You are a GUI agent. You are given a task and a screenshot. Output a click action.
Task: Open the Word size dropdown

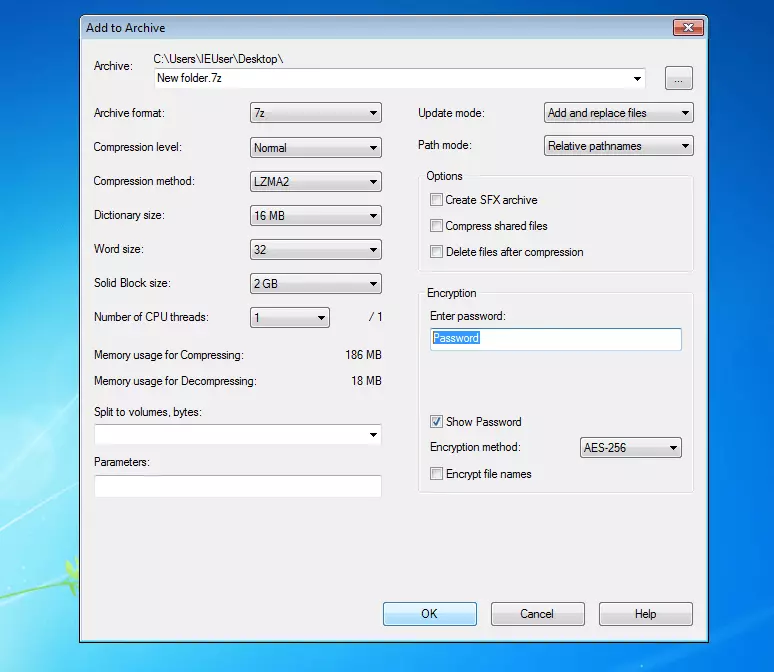click(x=315, y=250)
